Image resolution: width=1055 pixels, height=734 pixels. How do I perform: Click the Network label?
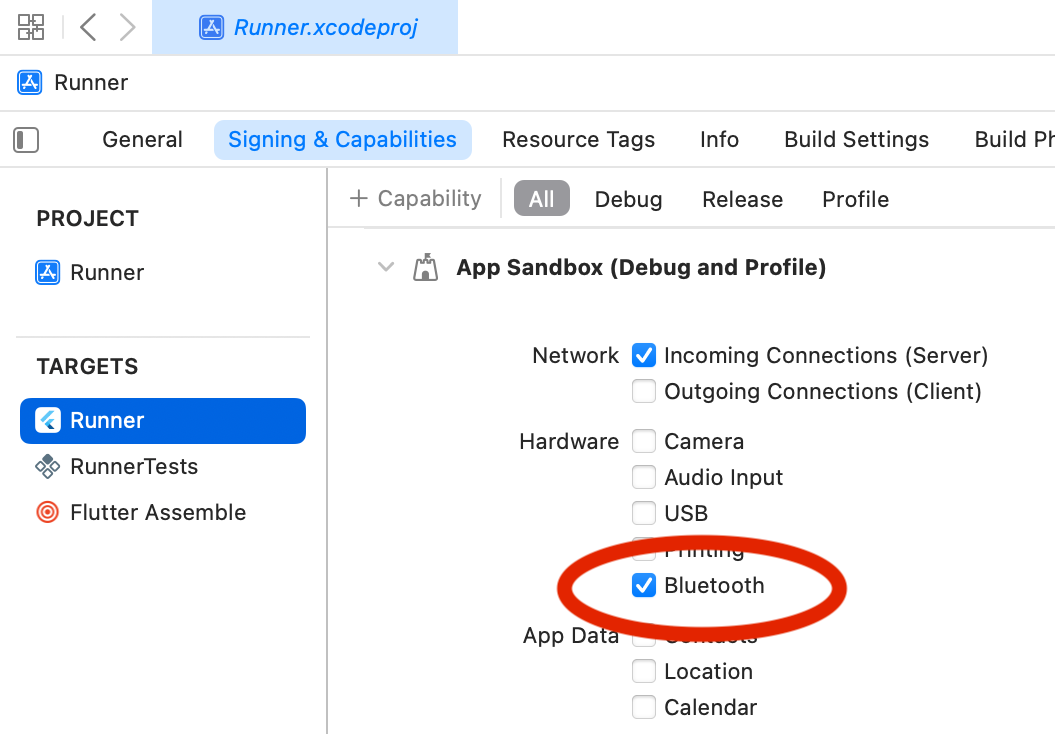click(575, 355)
